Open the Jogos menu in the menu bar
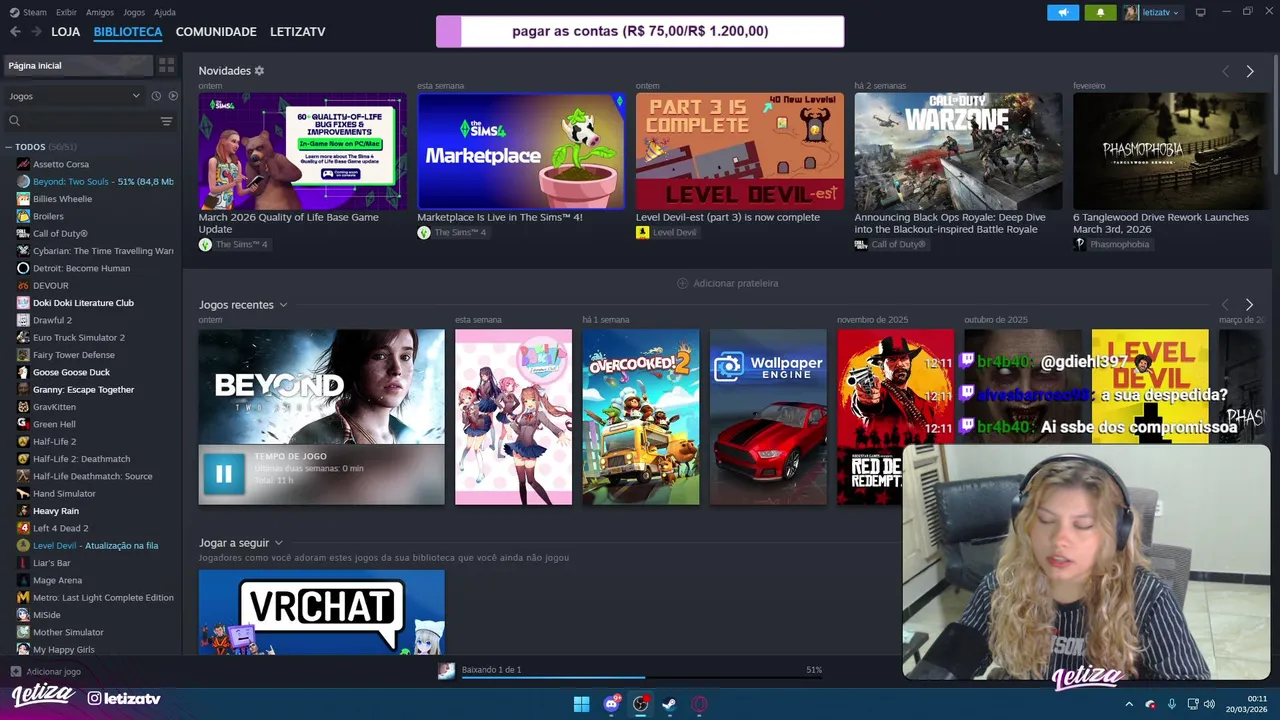The width and height of the screenshot is (1280, 720). point(134,12)
